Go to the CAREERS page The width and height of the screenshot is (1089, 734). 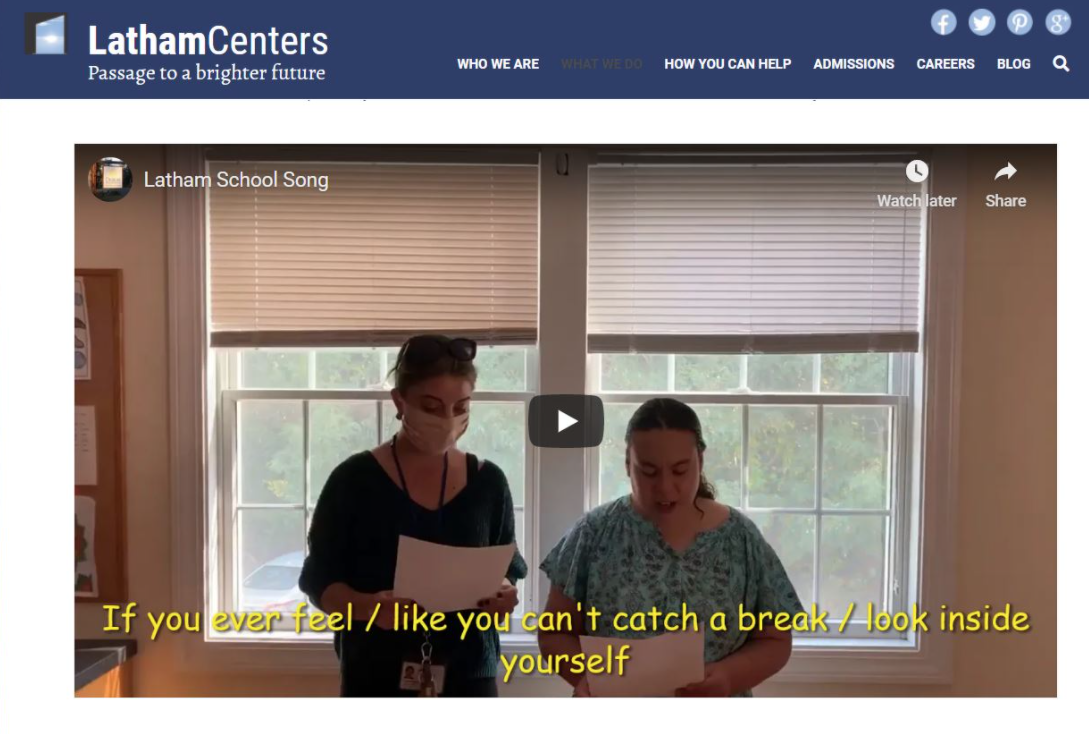click(945, 64)
